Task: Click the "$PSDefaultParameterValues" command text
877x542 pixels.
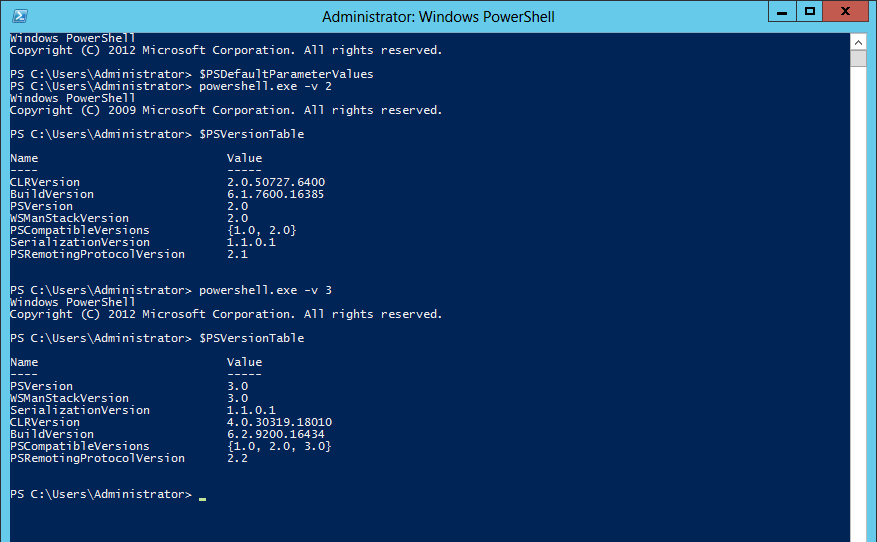Action: point(286,74)
